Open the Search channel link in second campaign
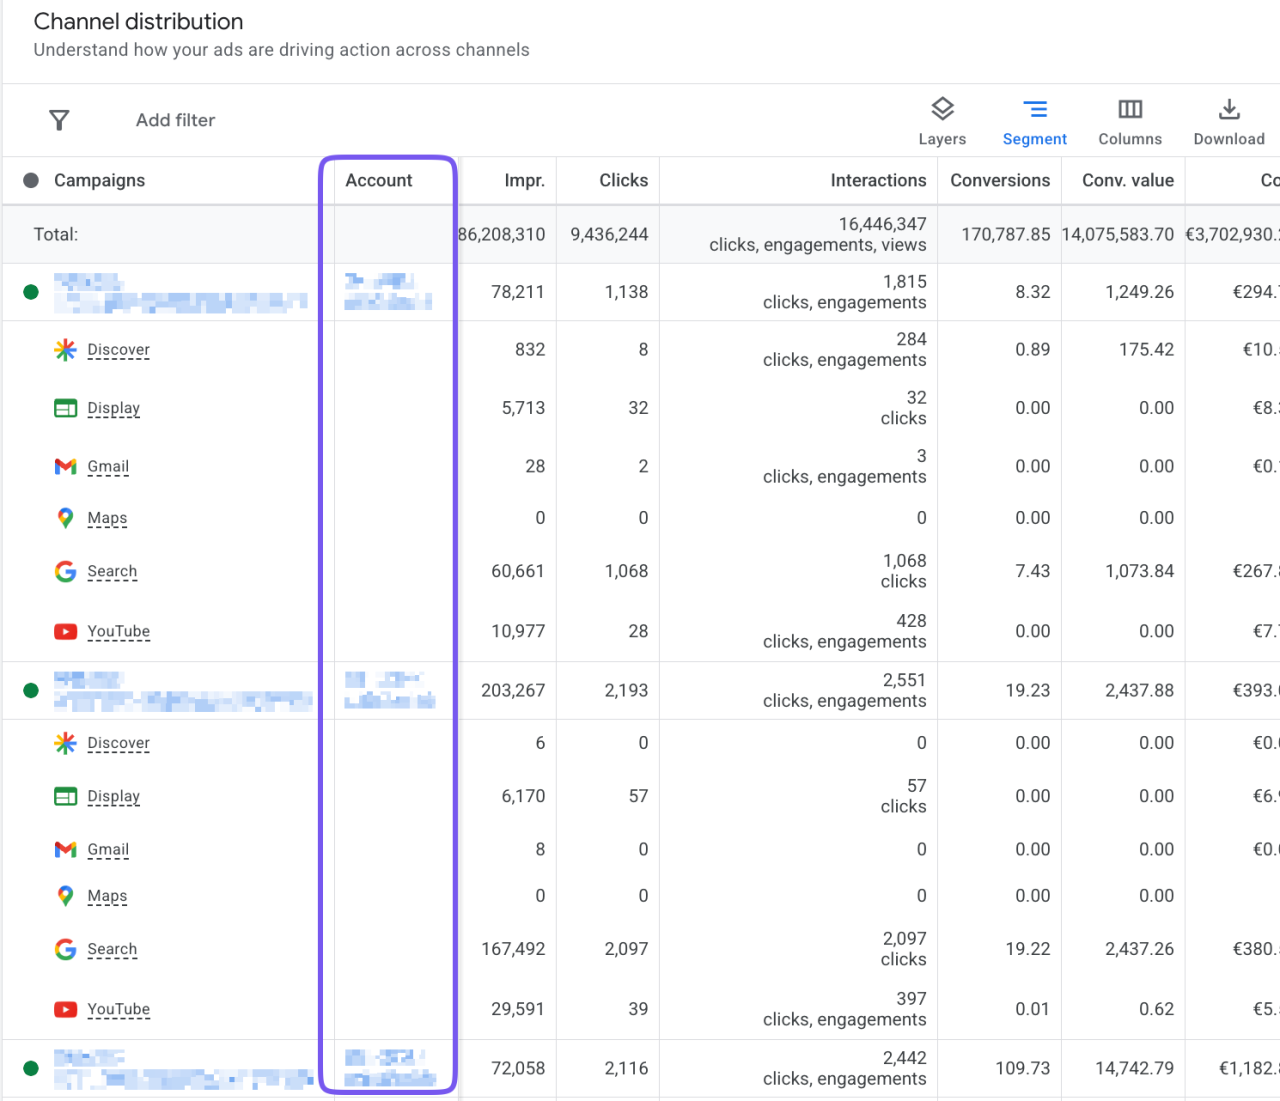This screenshot has height=1101, width=1280. click(x=112, y=949)
